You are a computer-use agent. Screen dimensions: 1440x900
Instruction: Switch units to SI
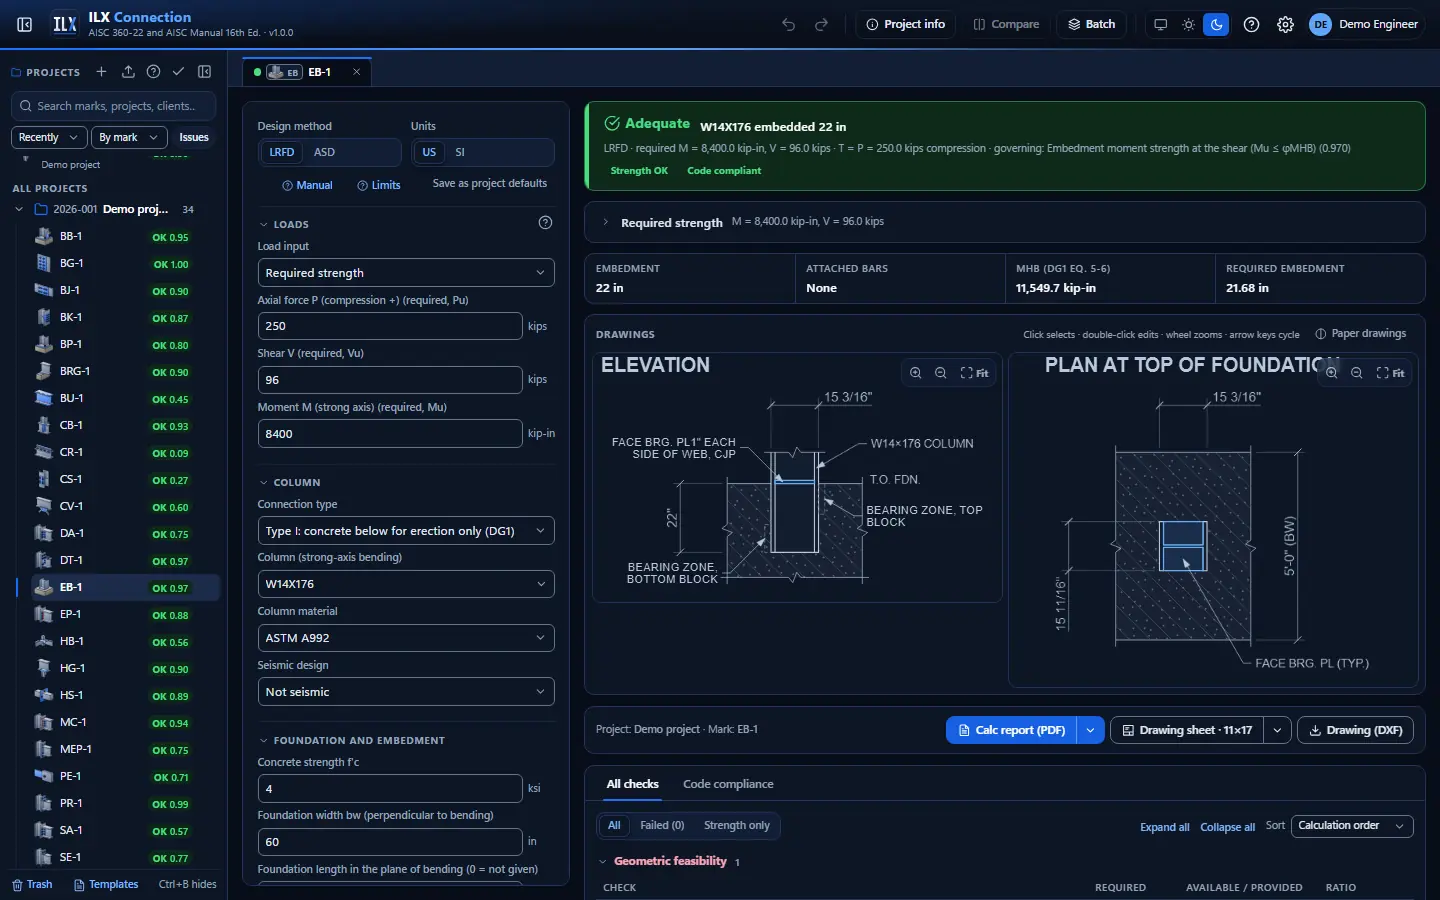pos(460,152)
